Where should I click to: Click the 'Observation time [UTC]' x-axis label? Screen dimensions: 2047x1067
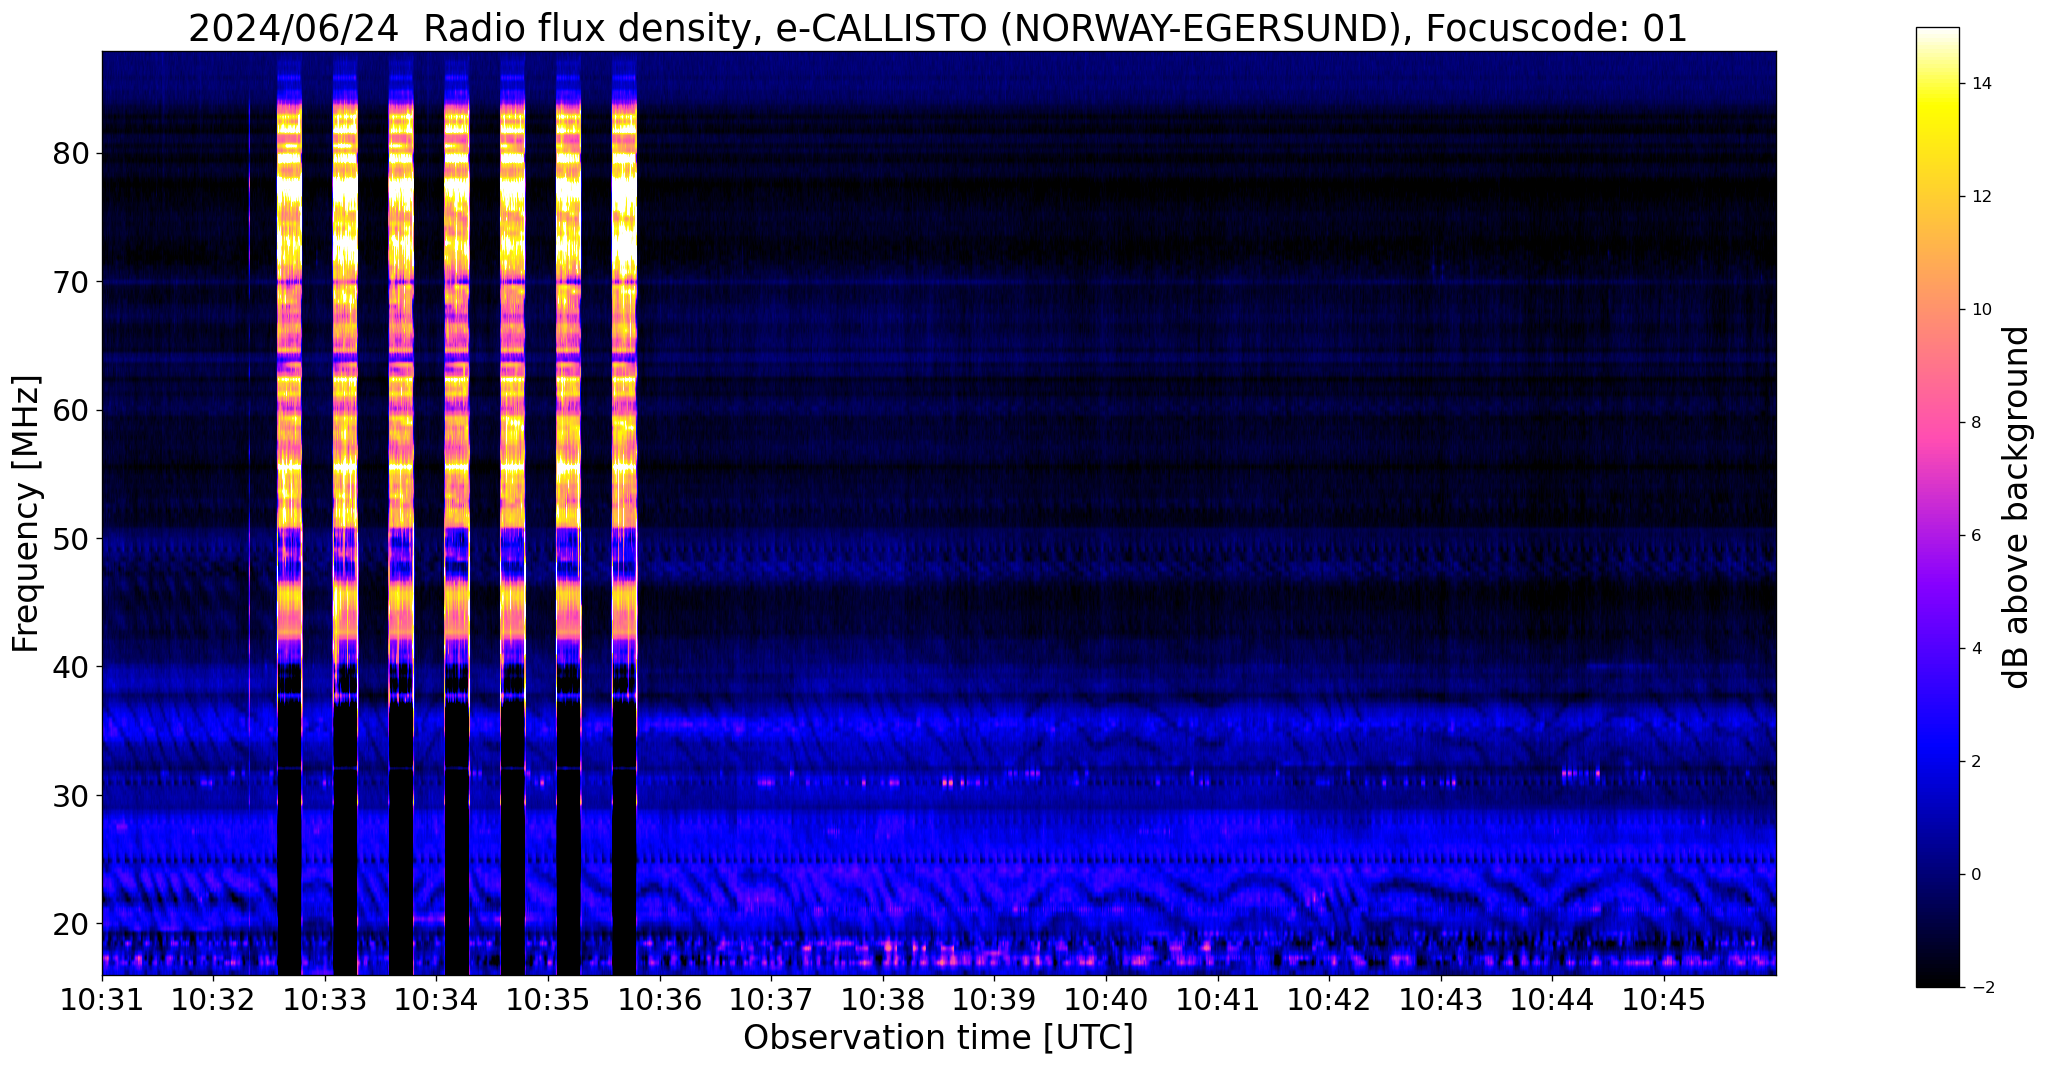(x=938, y=1038)
